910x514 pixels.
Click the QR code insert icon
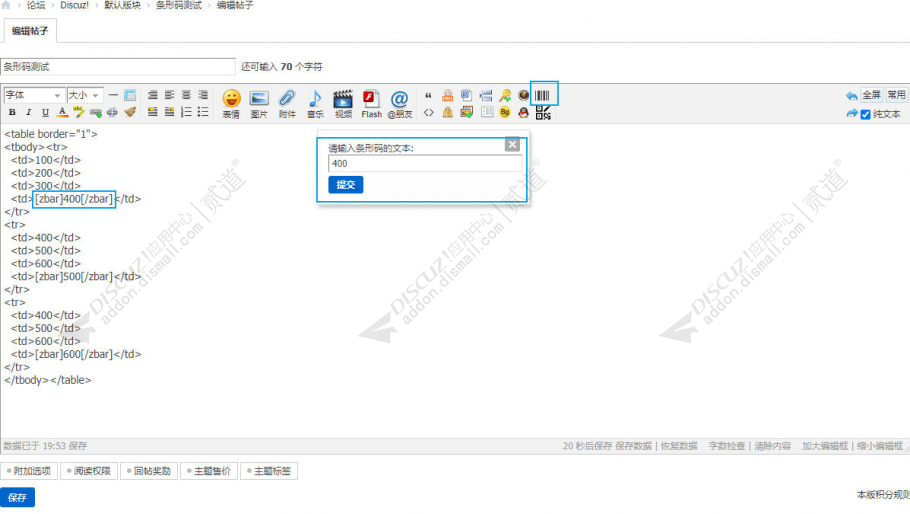click(543, 113)
